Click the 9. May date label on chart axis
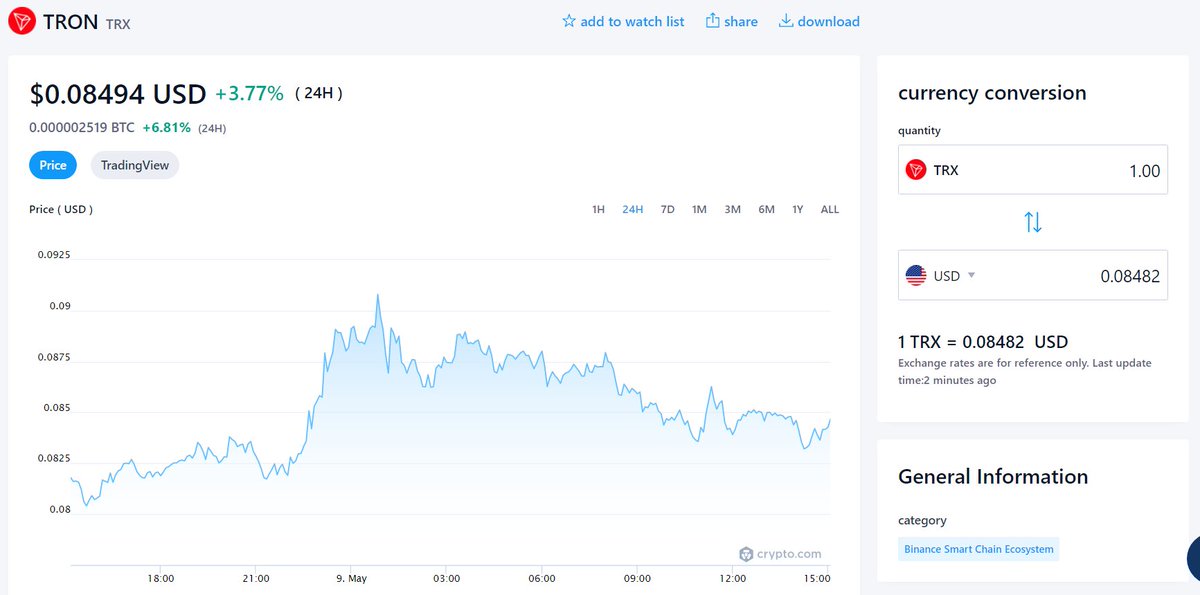Screen dimensions: 1200x595 (x=351, y=579)
